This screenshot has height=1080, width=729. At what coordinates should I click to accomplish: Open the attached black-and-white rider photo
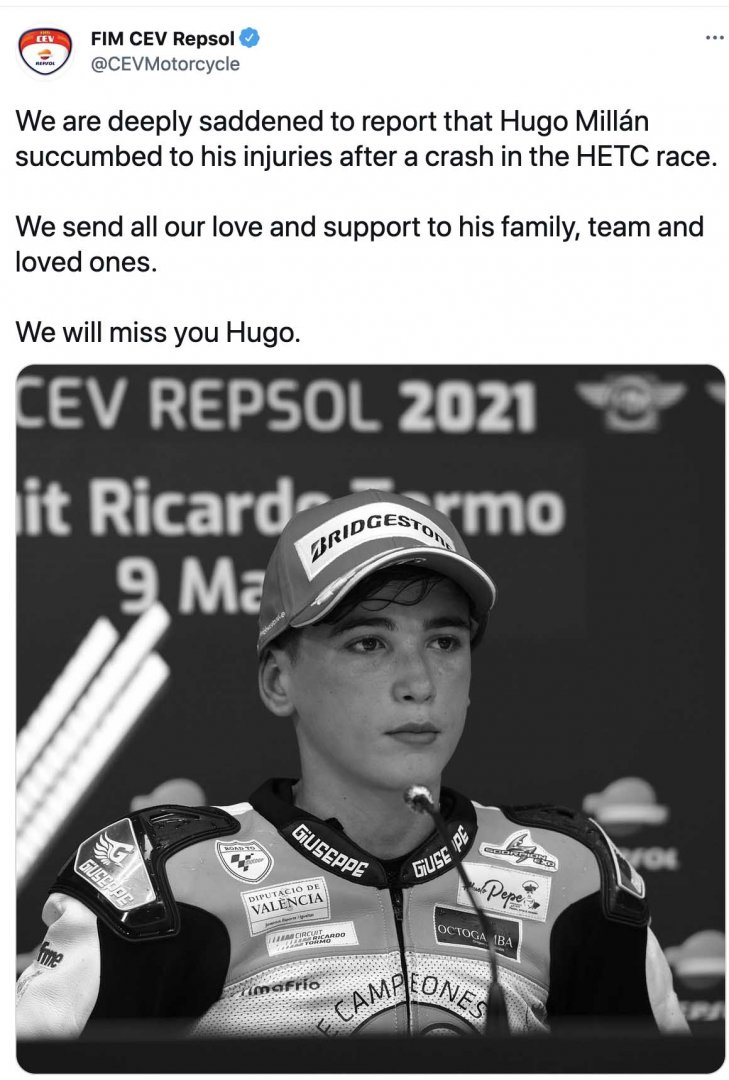pyautogui.click(x=370, y=718)
